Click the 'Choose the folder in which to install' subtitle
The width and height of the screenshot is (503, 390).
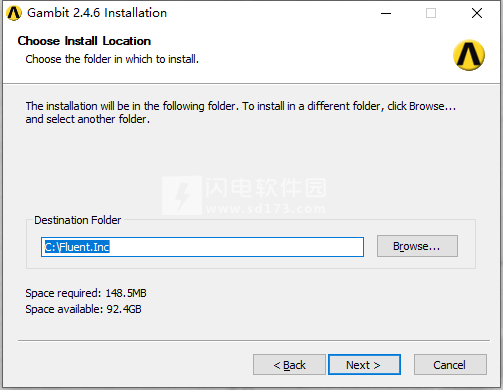[x=112, y=59]
